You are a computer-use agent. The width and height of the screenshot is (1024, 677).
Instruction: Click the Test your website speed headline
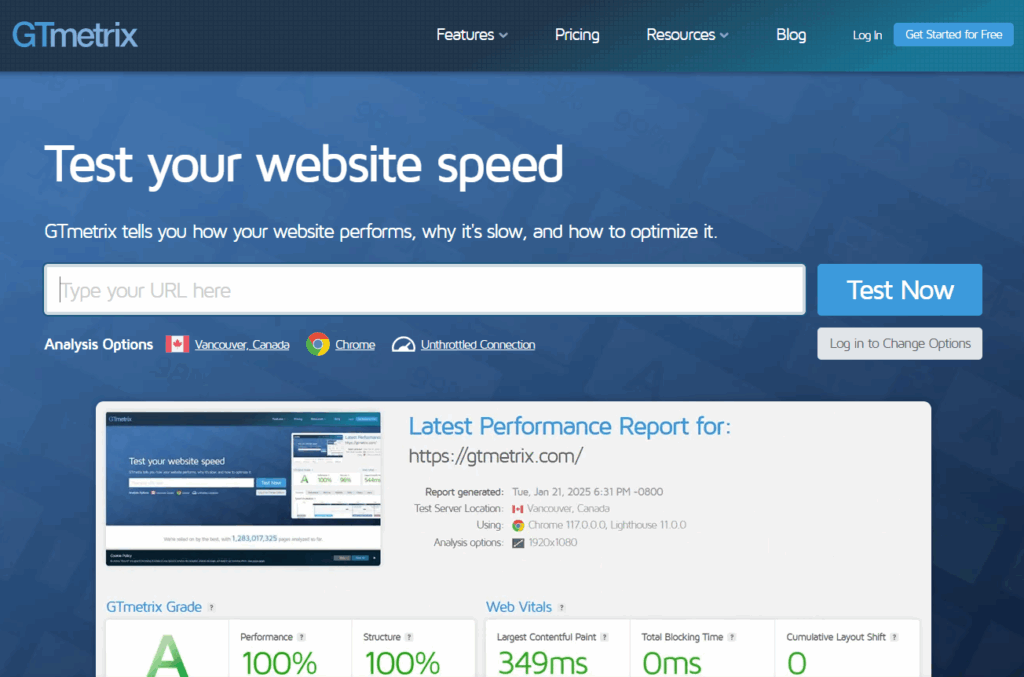pos(304,164)
